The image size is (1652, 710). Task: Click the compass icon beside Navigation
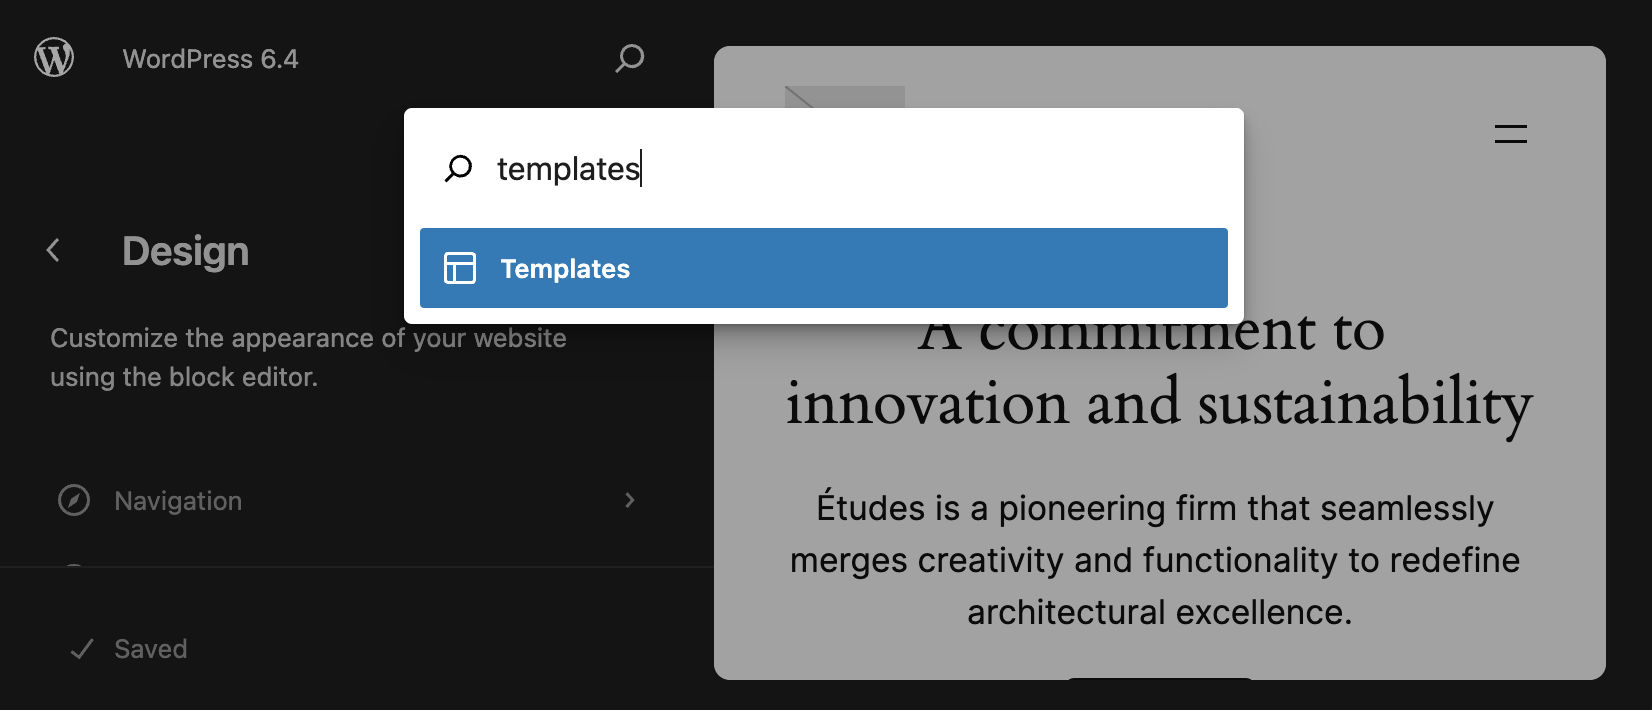pyautogui.click(x=73, y=501)
